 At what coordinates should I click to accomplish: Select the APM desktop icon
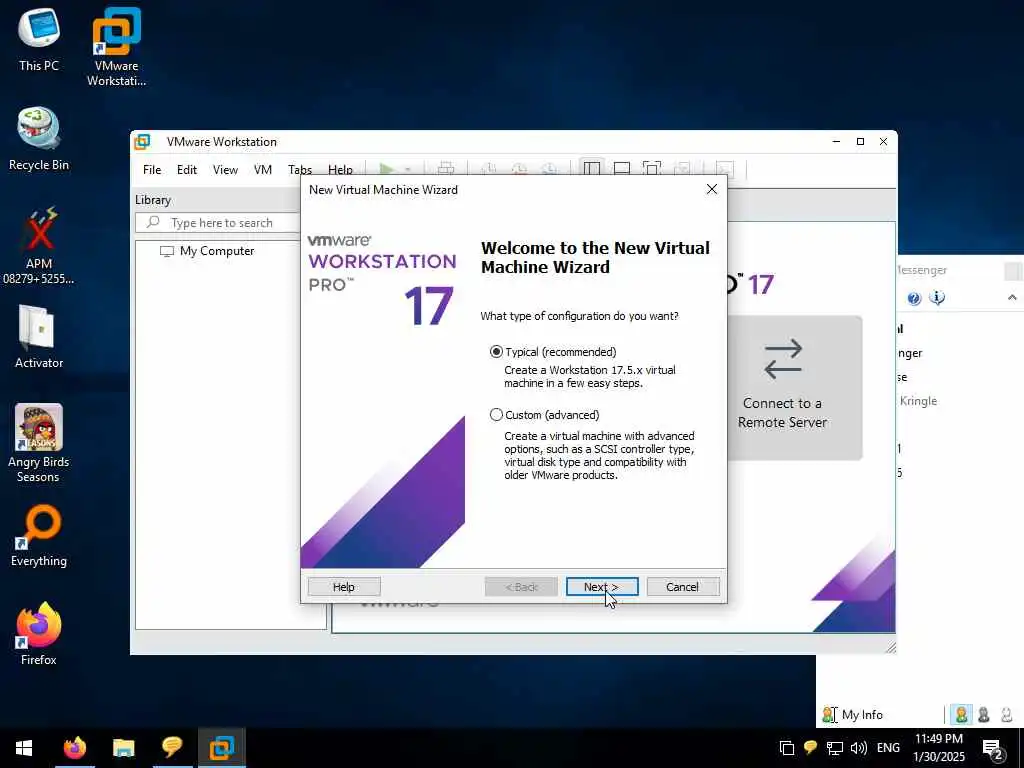click(39, 246)
